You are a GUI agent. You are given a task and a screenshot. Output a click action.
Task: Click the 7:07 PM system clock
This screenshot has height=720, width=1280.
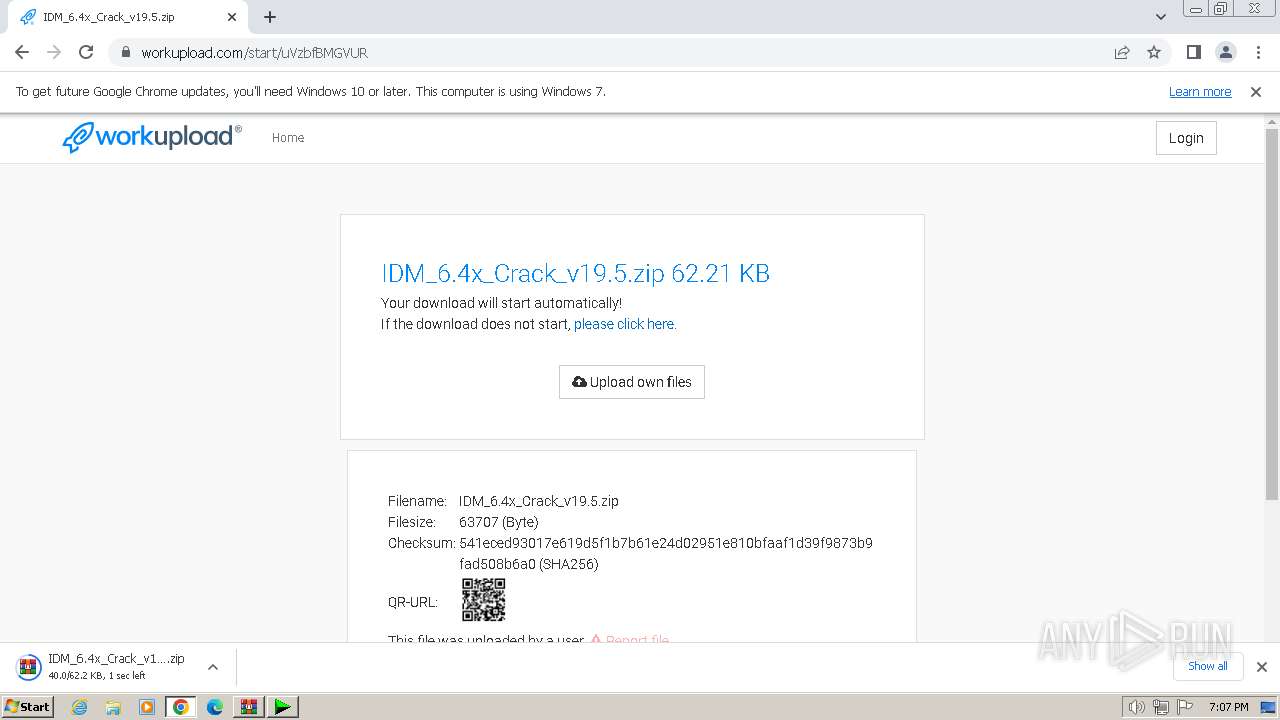tap(1228, 707)
